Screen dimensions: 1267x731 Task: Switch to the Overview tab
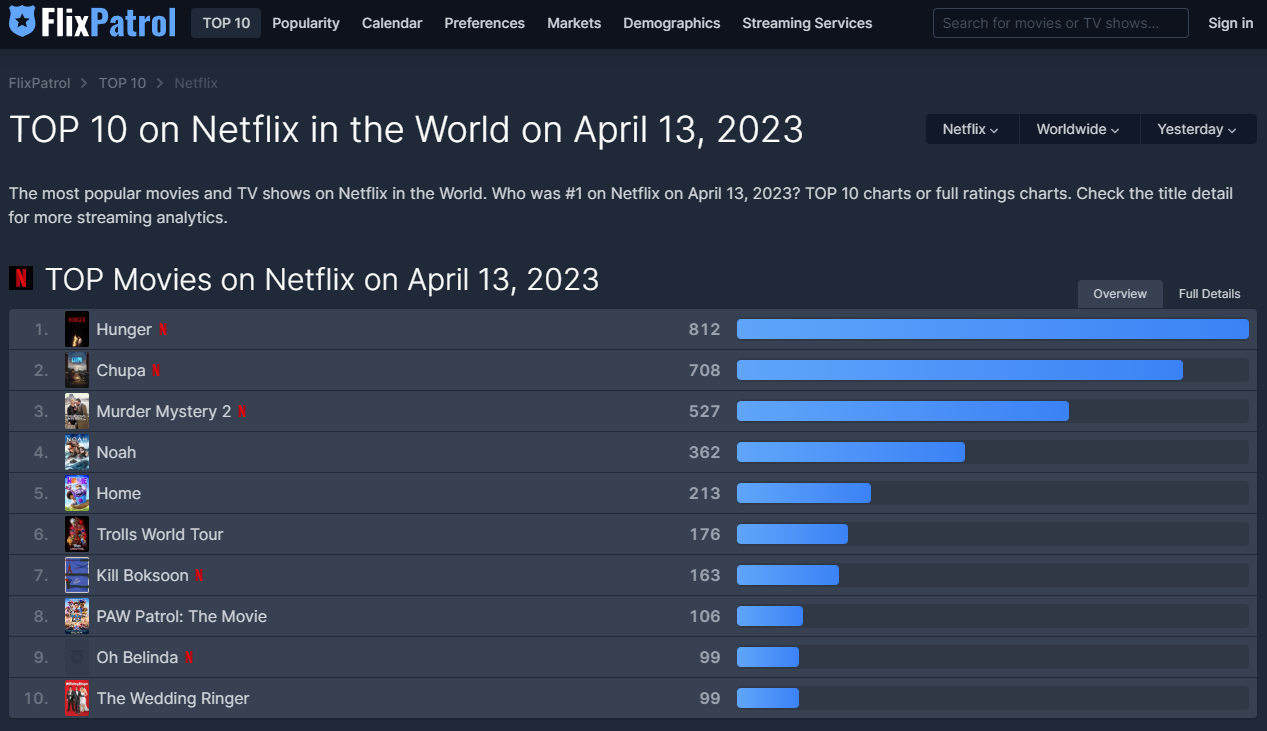(x=1120, y=294)
